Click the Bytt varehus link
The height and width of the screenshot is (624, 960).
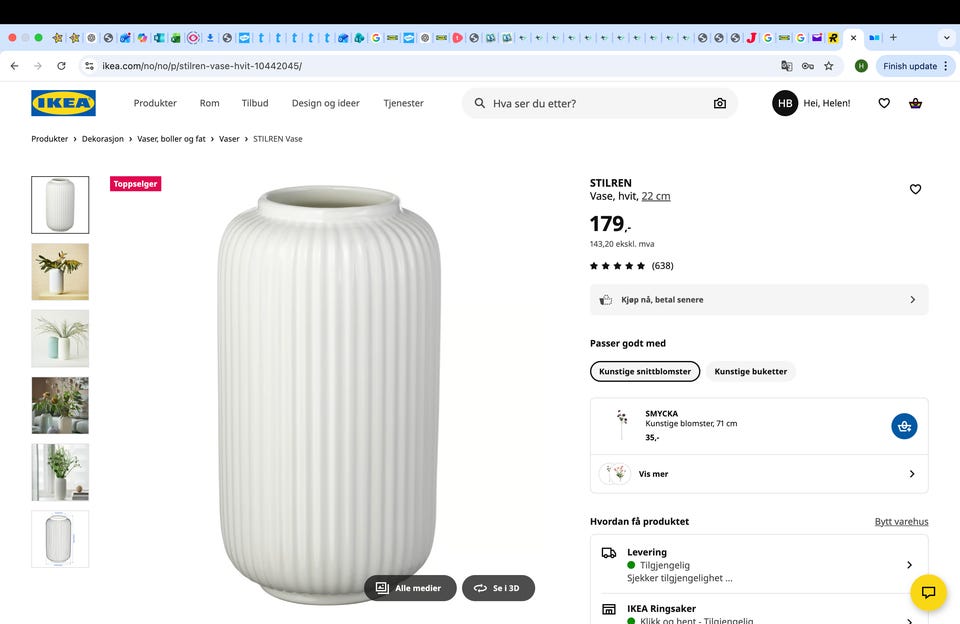point(901,522)
